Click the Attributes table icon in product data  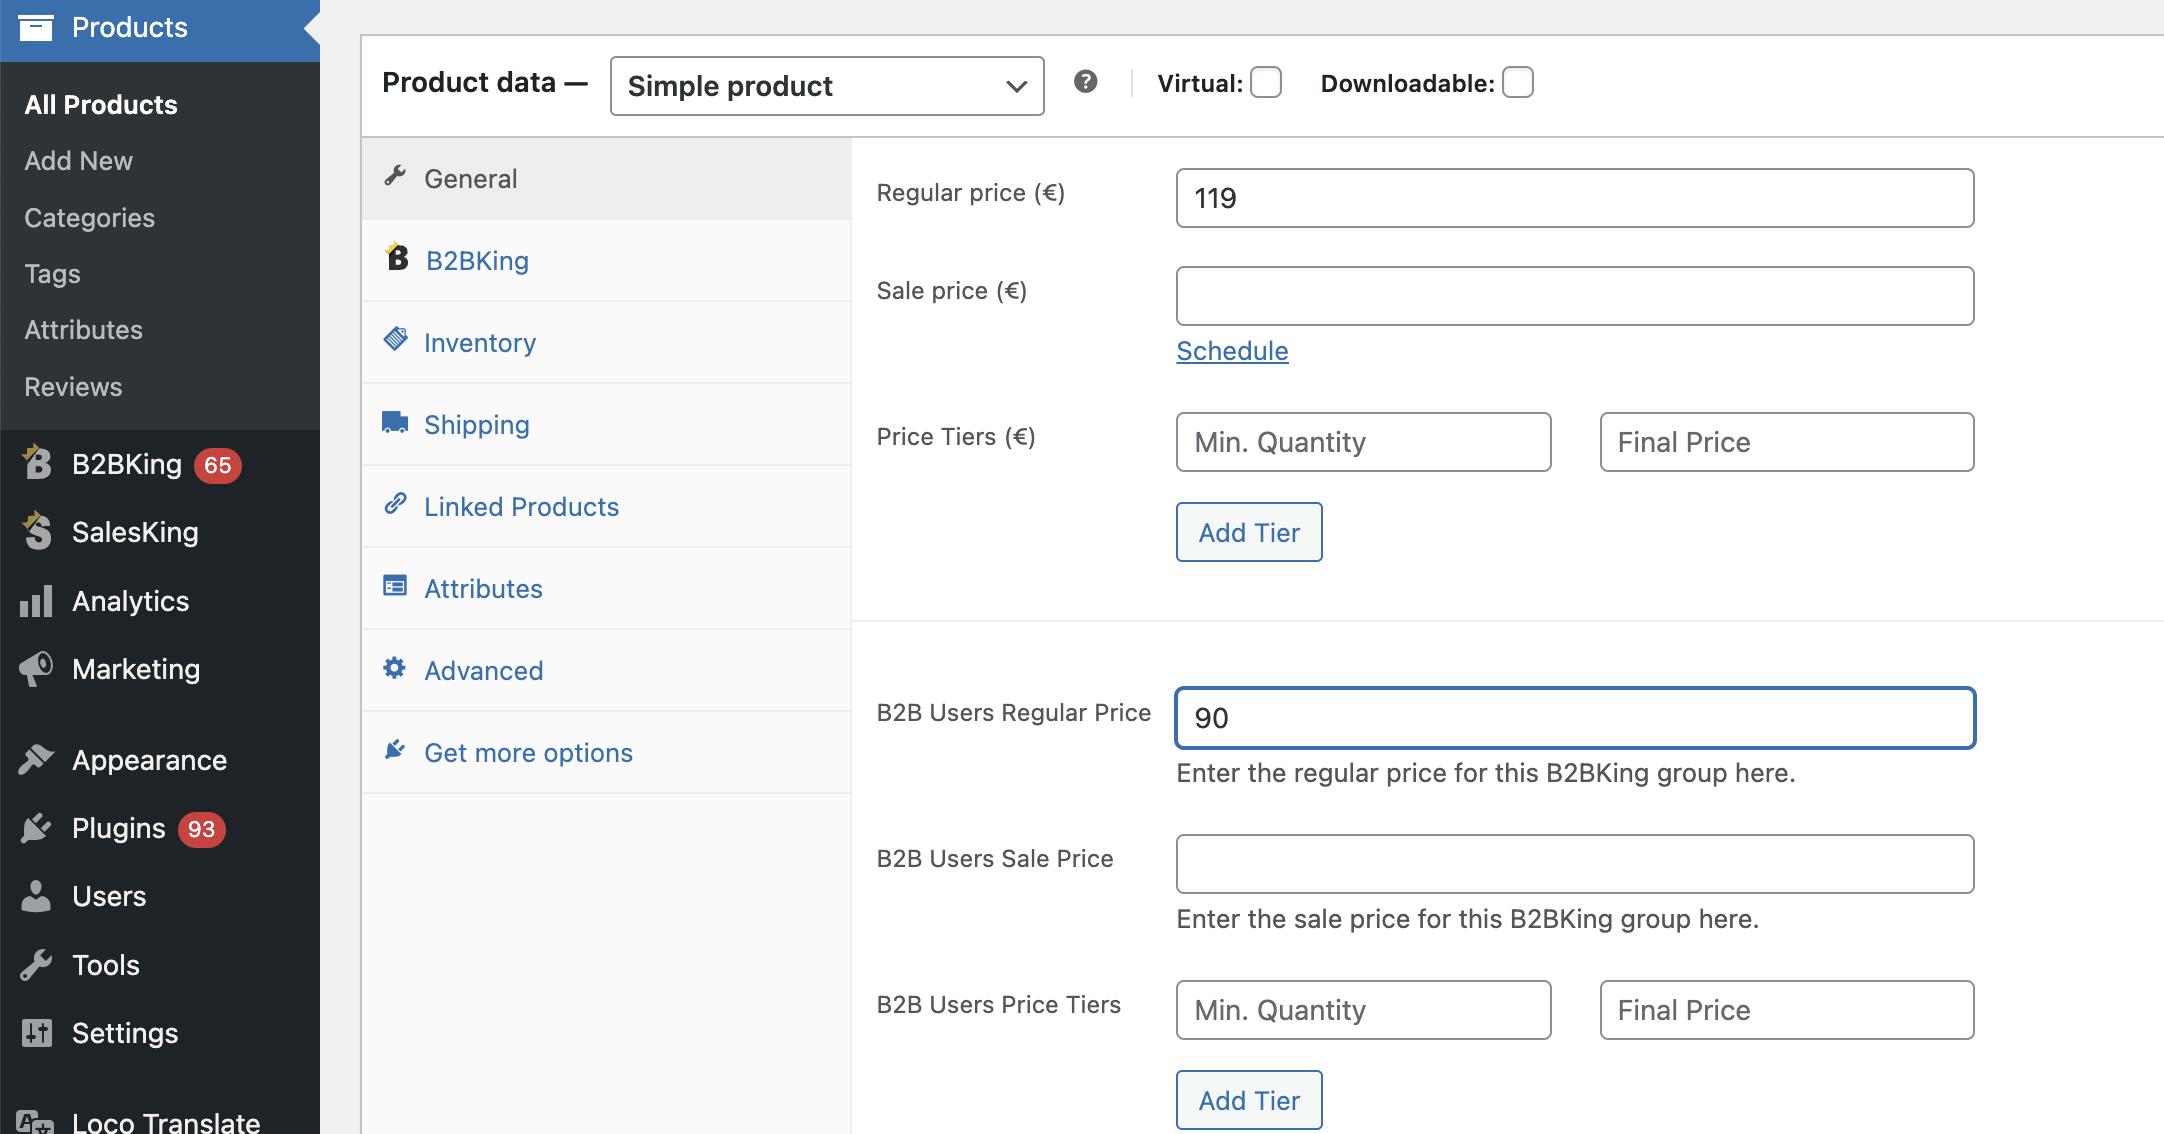[395, 586]
